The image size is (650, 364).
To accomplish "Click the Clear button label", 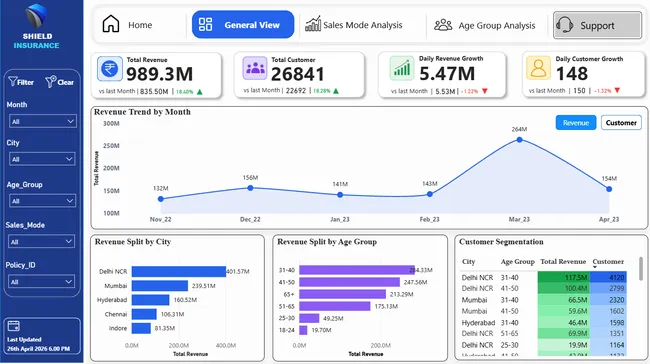I will tap(65, 82).
